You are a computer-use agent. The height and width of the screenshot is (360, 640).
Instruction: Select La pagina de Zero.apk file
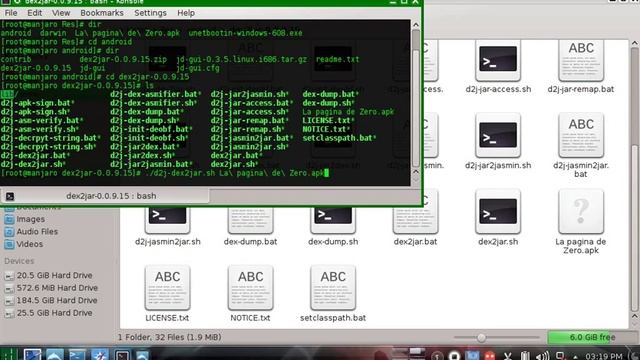click(x=581, y=222)
